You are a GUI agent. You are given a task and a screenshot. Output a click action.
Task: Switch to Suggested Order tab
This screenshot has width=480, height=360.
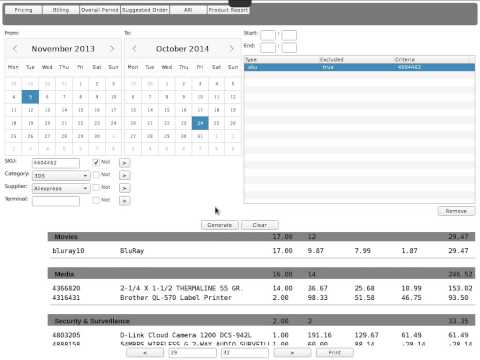click(x=145, y=10)
